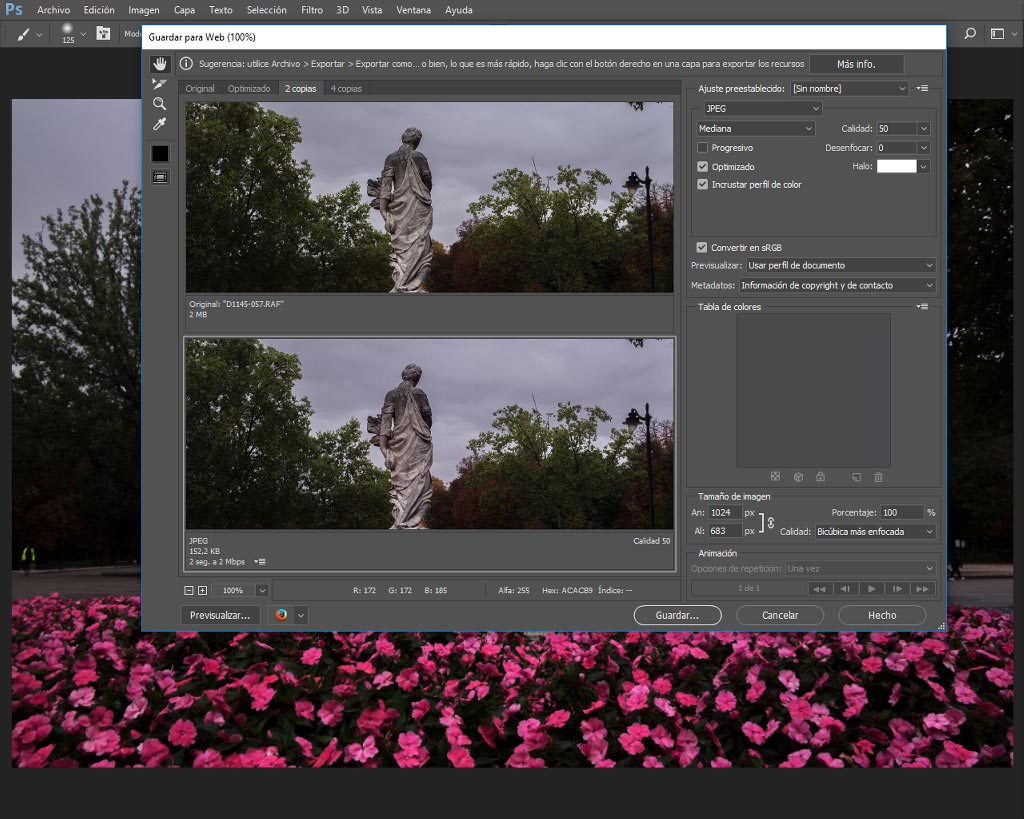Open the preview connection speed menu icon
Viewport: 1024px width, 819px height.
pyautogui.click(x=260, y=562)
